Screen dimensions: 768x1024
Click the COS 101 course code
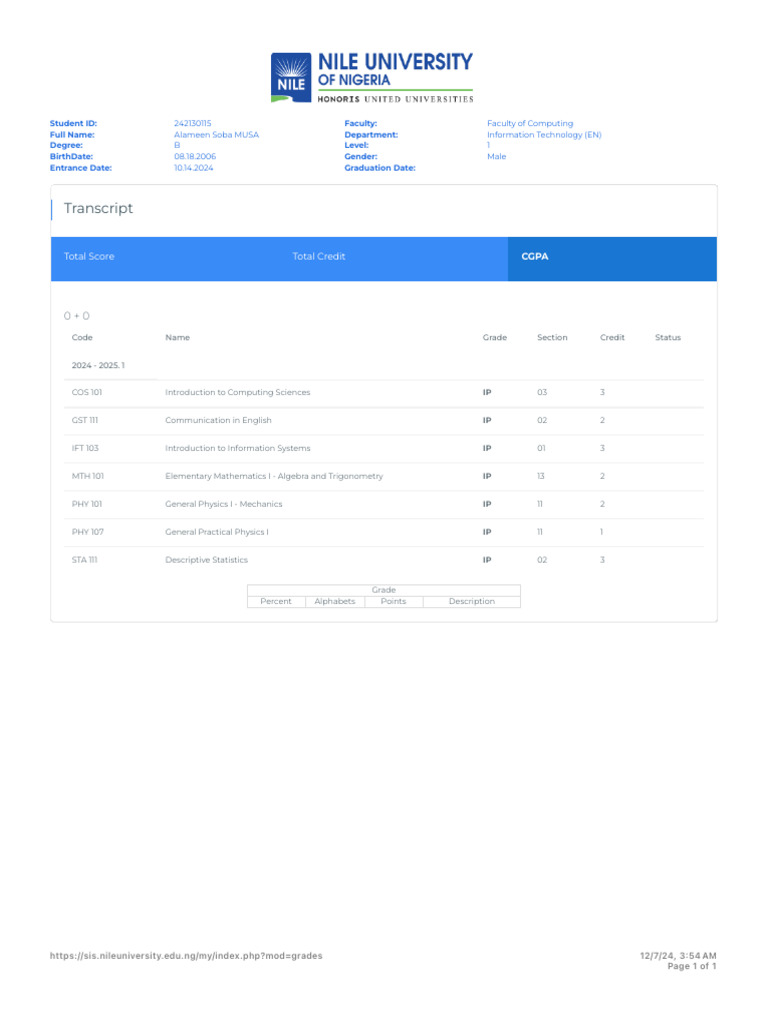pos(87,392)
